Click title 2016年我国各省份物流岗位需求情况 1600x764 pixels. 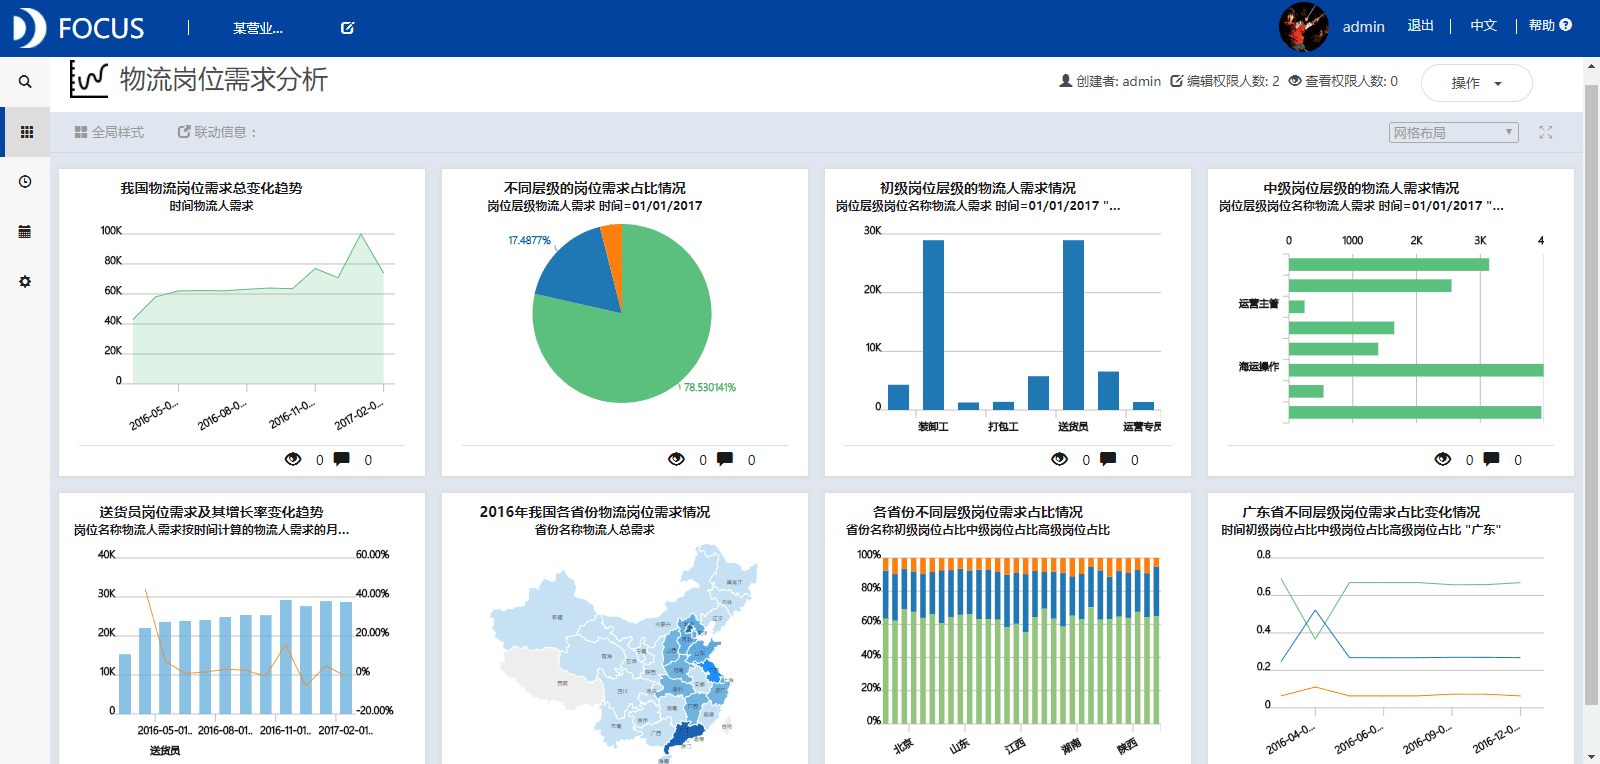pyautogui.click(x=595, y=512)
